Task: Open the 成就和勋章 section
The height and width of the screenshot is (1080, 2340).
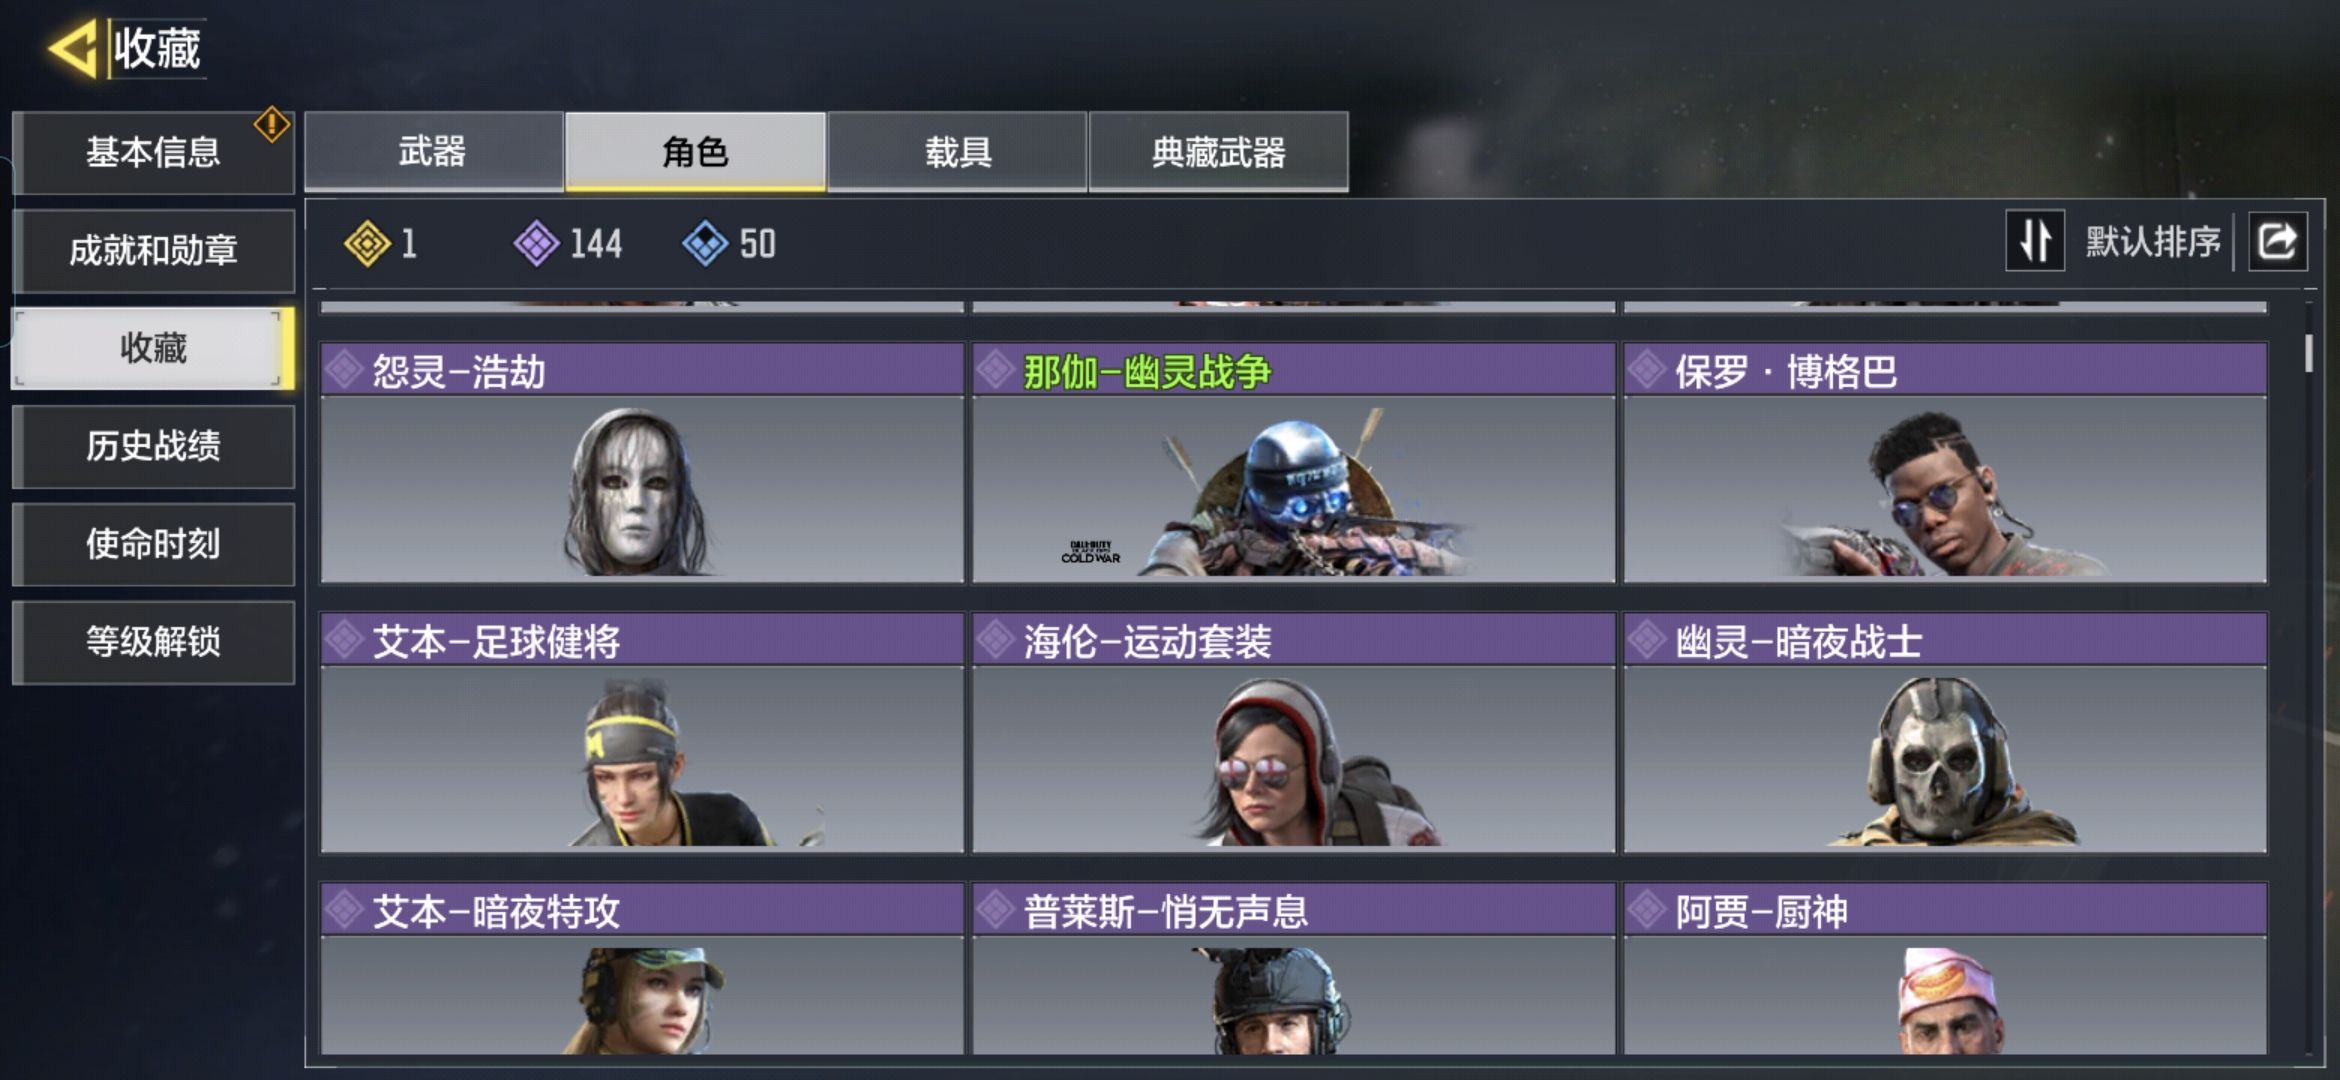Action: (x=153, y=250)
